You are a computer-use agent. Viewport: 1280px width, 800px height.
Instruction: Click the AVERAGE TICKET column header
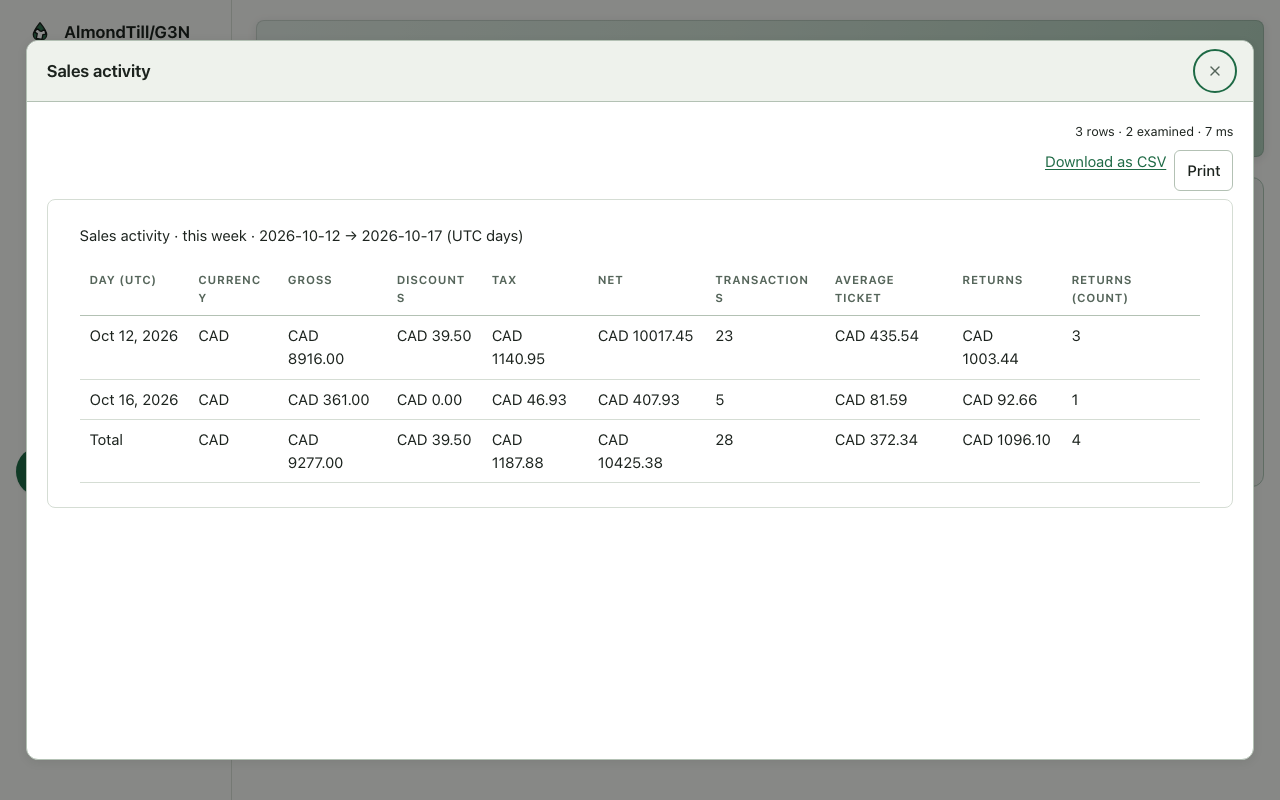[x=864, y=289]
